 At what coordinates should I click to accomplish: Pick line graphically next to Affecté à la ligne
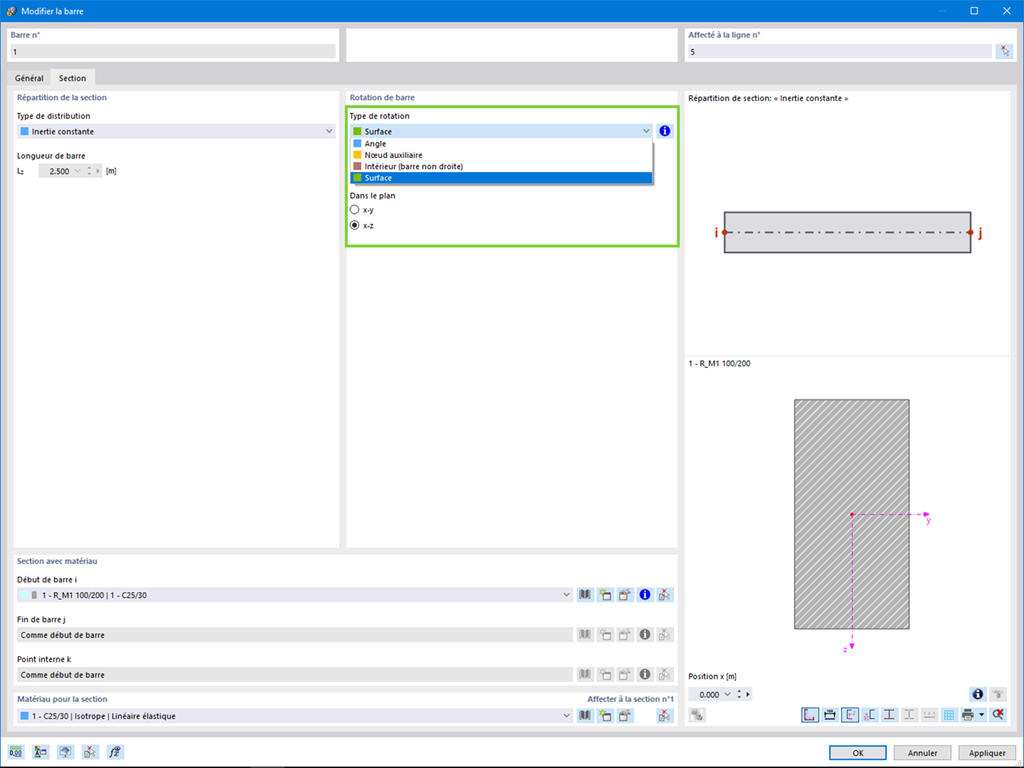coord(1004,52)
